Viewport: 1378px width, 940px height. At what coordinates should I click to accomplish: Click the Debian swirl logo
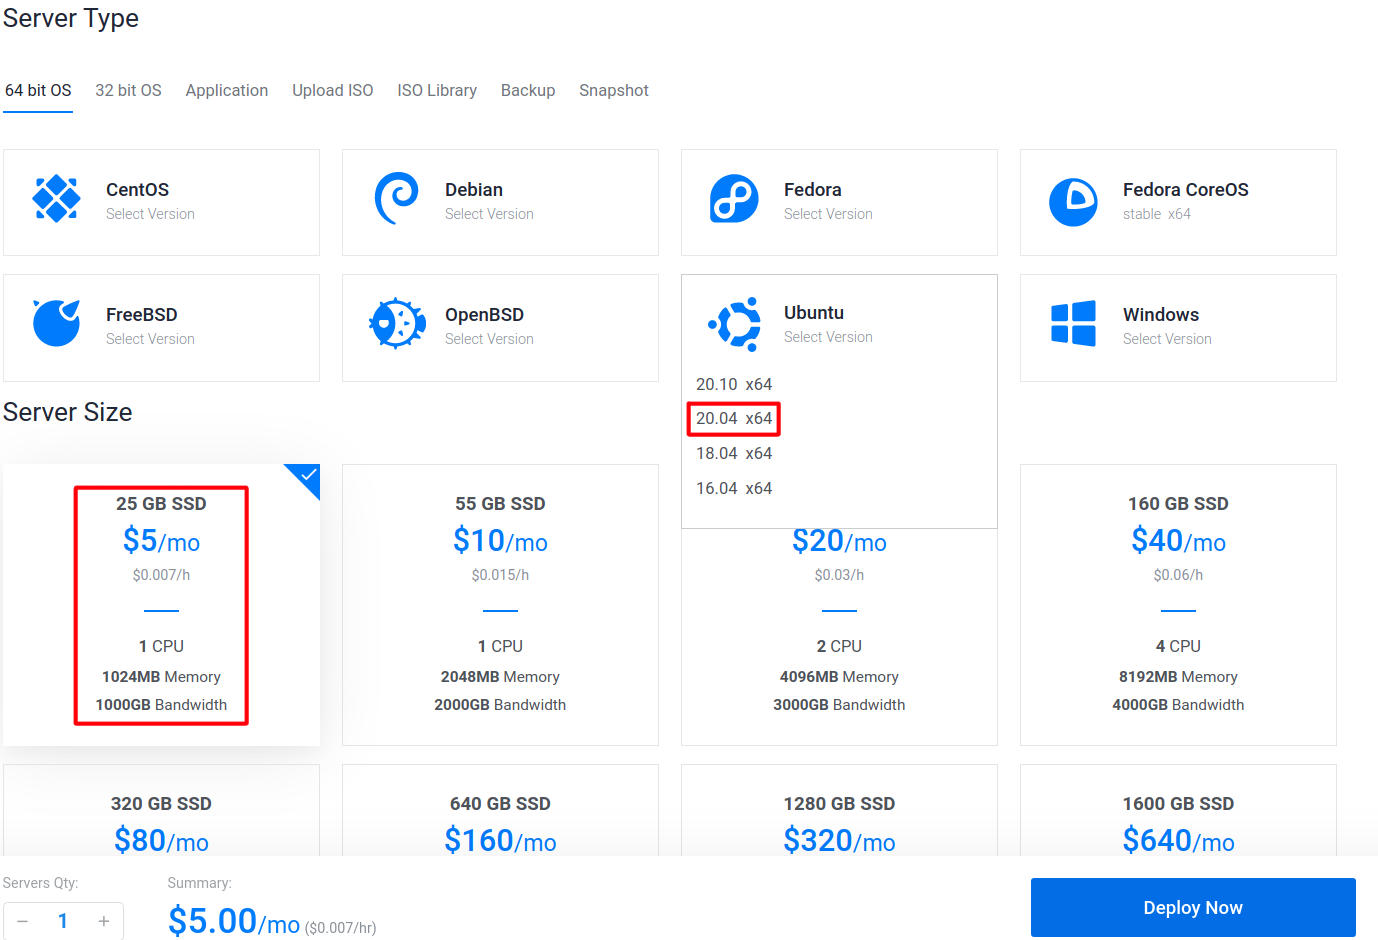[396, 199]
